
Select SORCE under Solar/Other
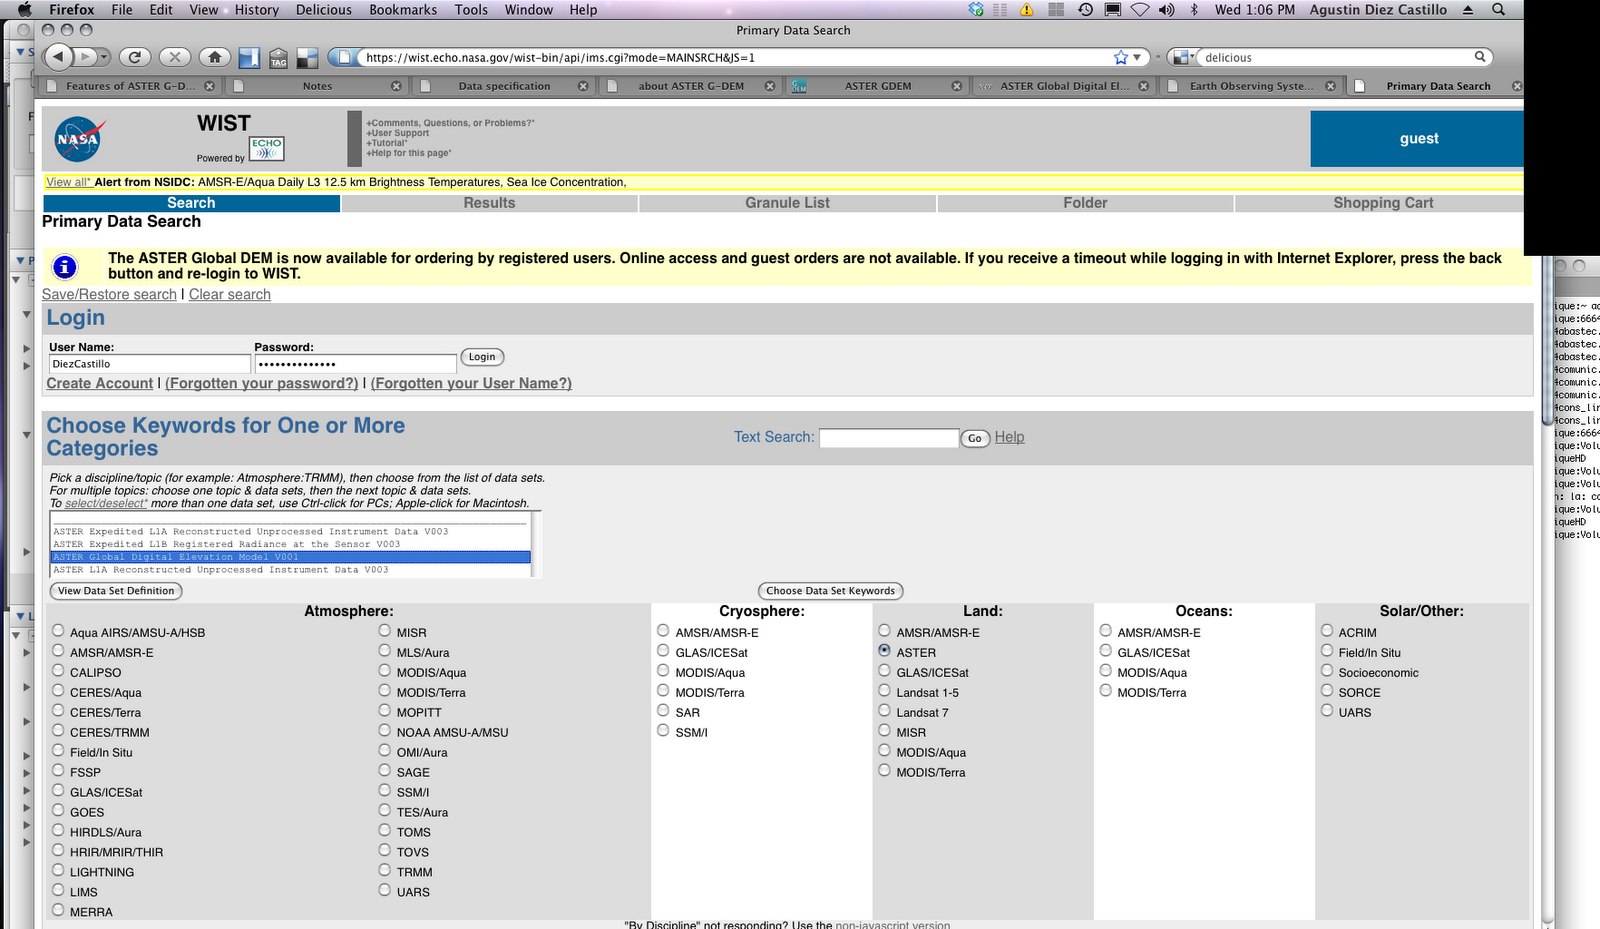(1327, 690)
